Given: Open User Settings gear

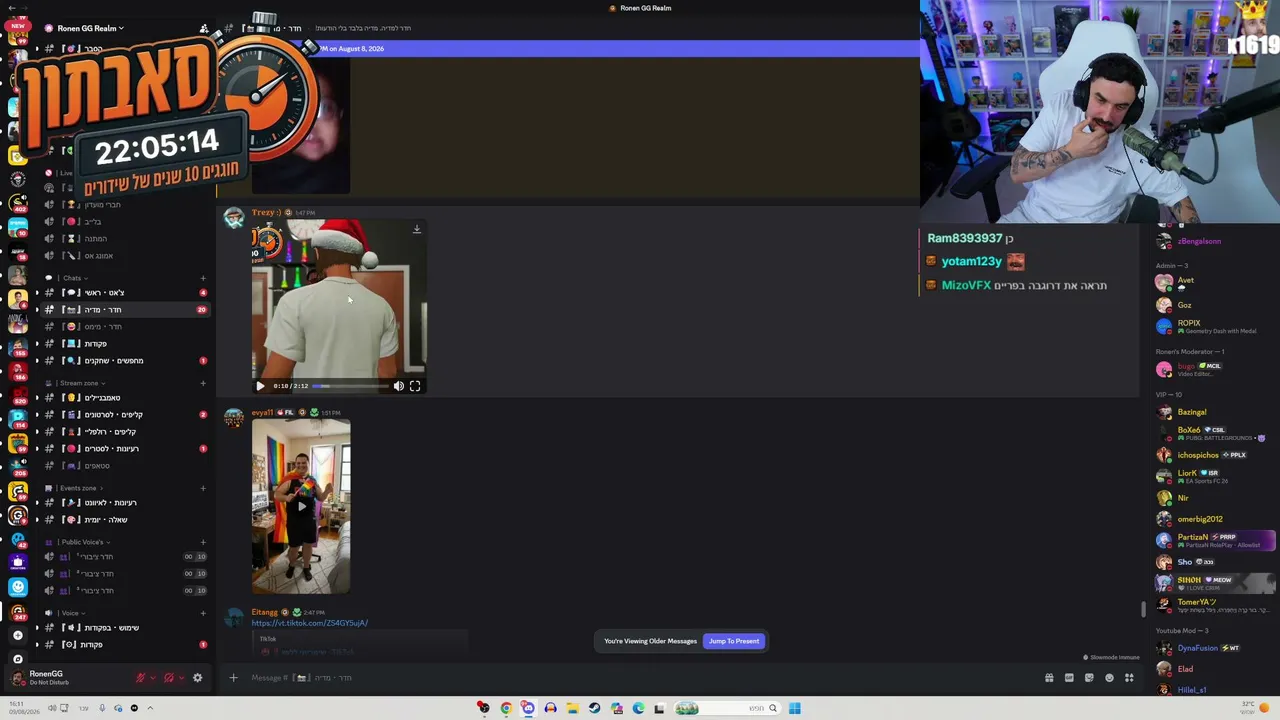Looking at the screenshot, I should coord(197,678).
